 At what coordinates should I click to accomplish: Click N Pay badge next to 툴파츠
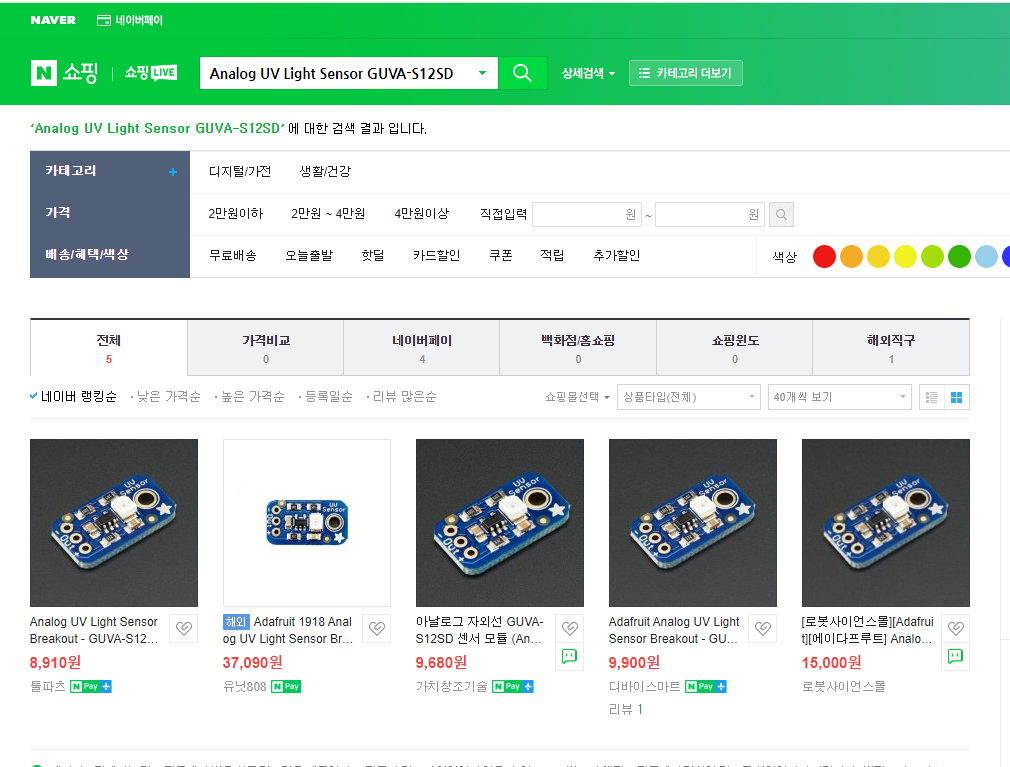point(90,687)
